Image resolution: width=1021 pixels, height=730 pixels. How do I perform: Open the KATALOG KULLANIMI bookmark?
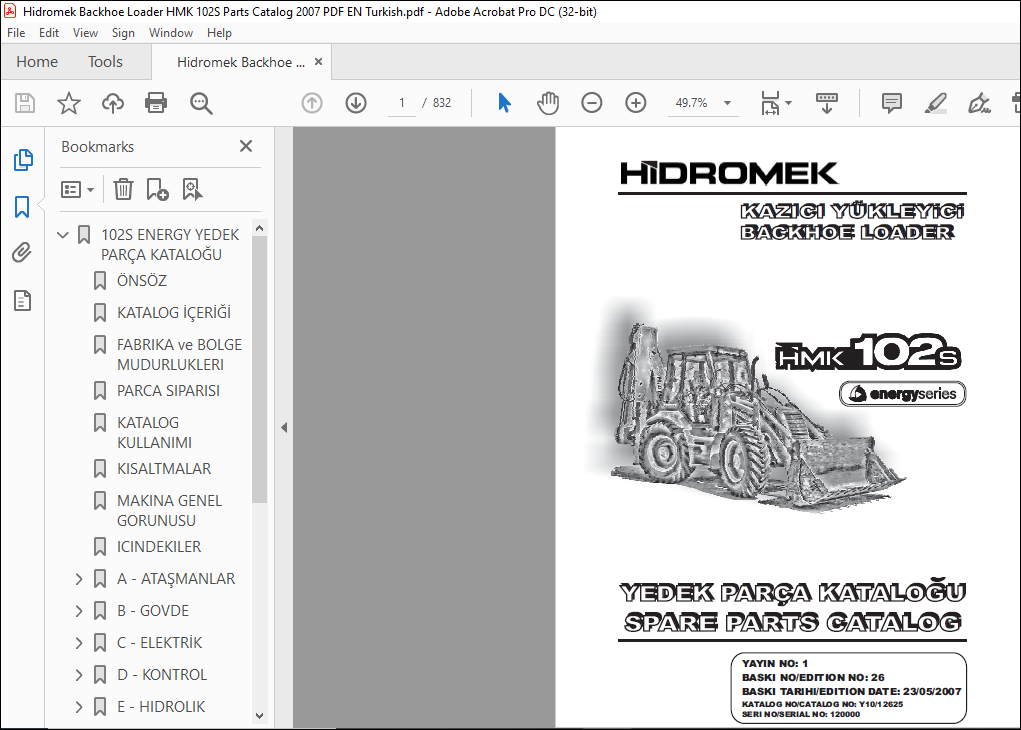[x=154, y=432]
